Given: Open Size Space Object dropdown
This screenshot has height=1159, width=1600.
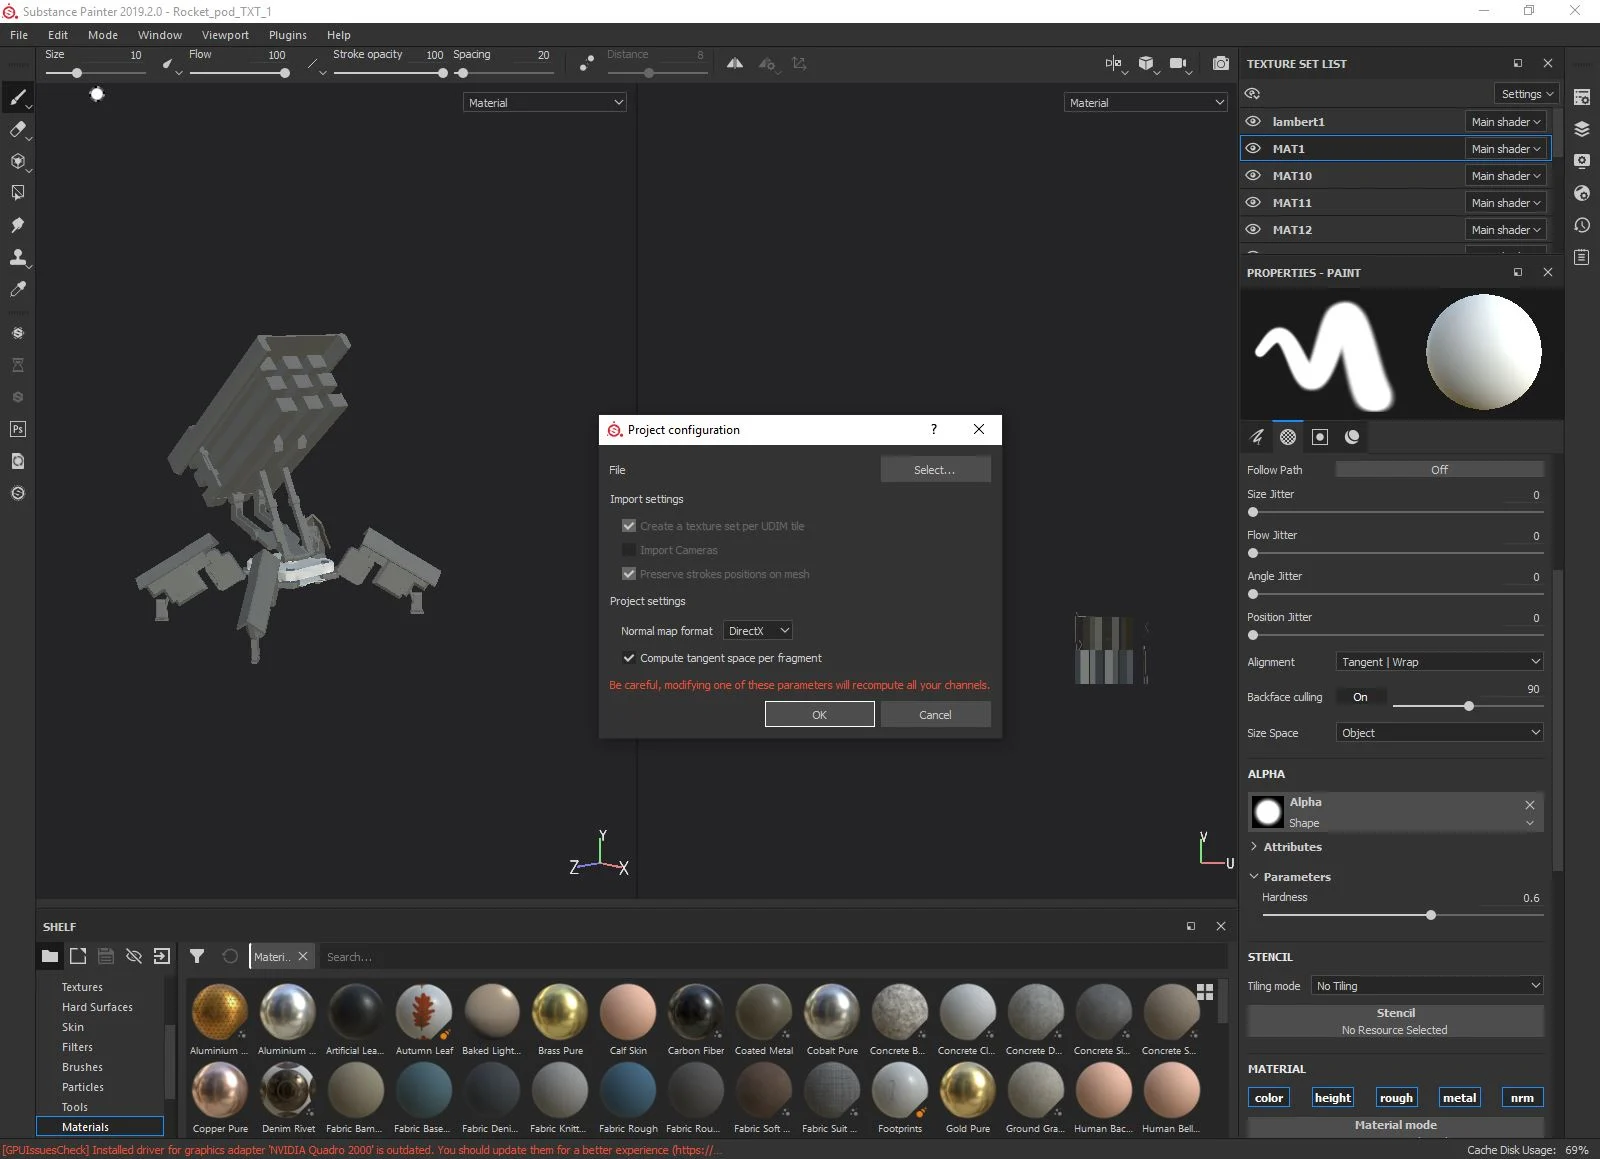Looking at the screenshot, I should (1440, 733).
